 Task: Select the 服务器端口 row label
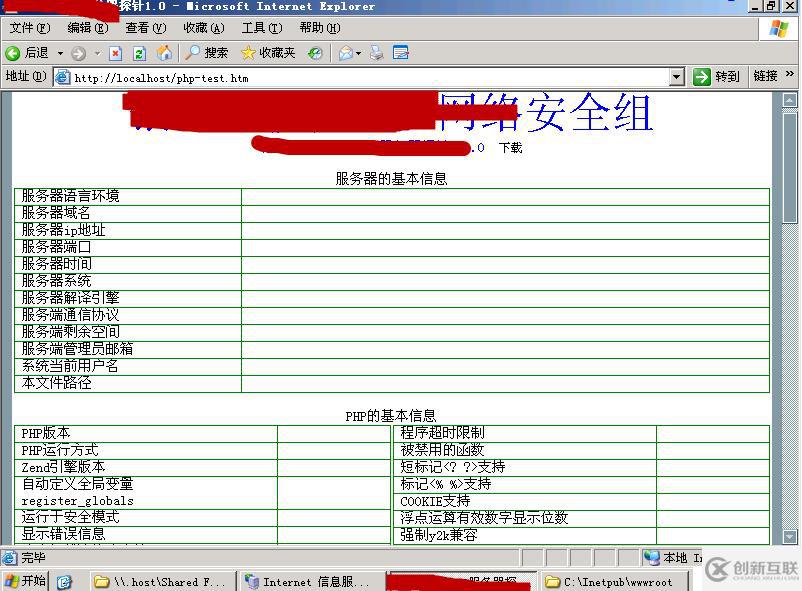point(56,247)
